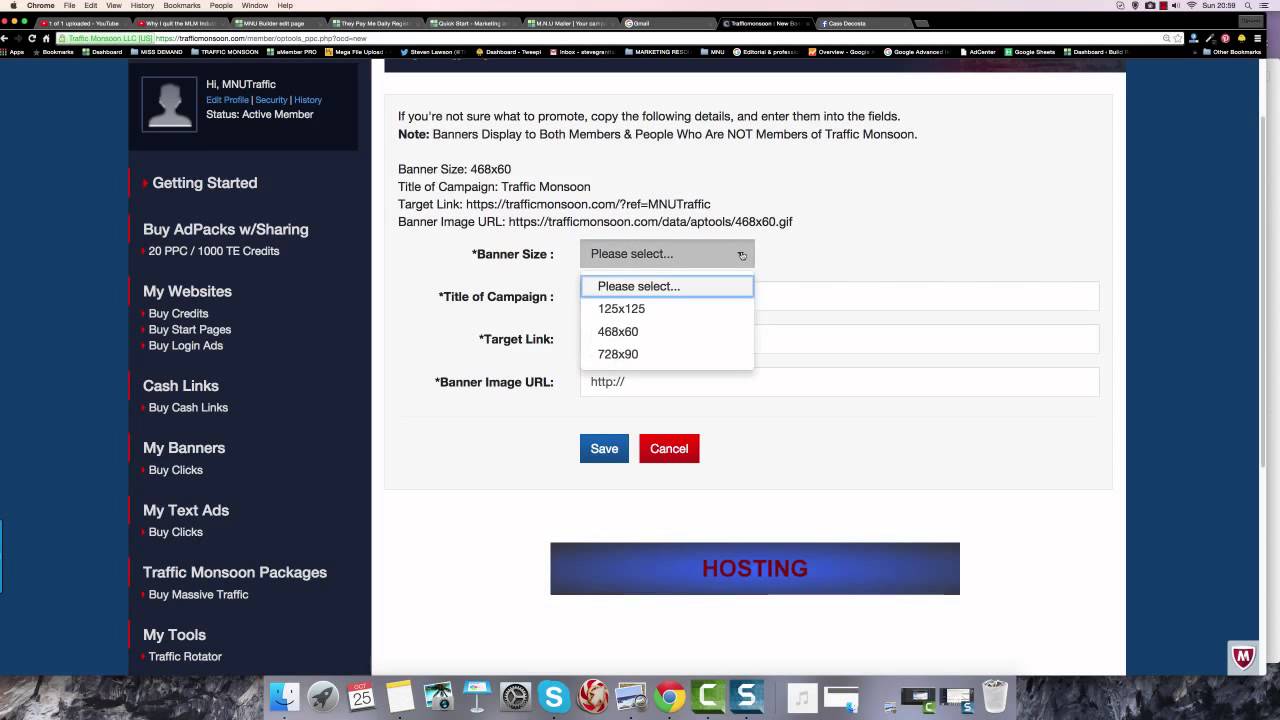The image size is (1280, 720).
Task: Open the profile History link
Action: 308,100
